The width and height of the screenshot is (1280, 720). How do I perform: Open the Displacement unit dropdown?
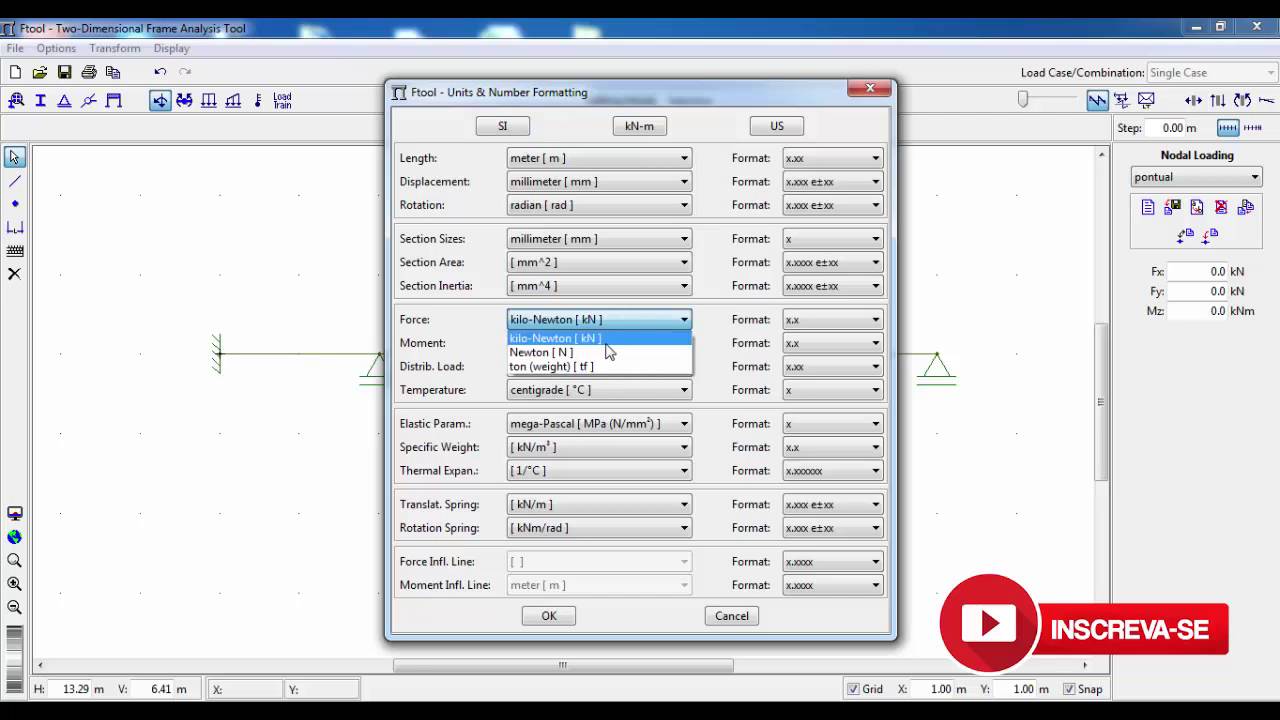pos(599,182)
